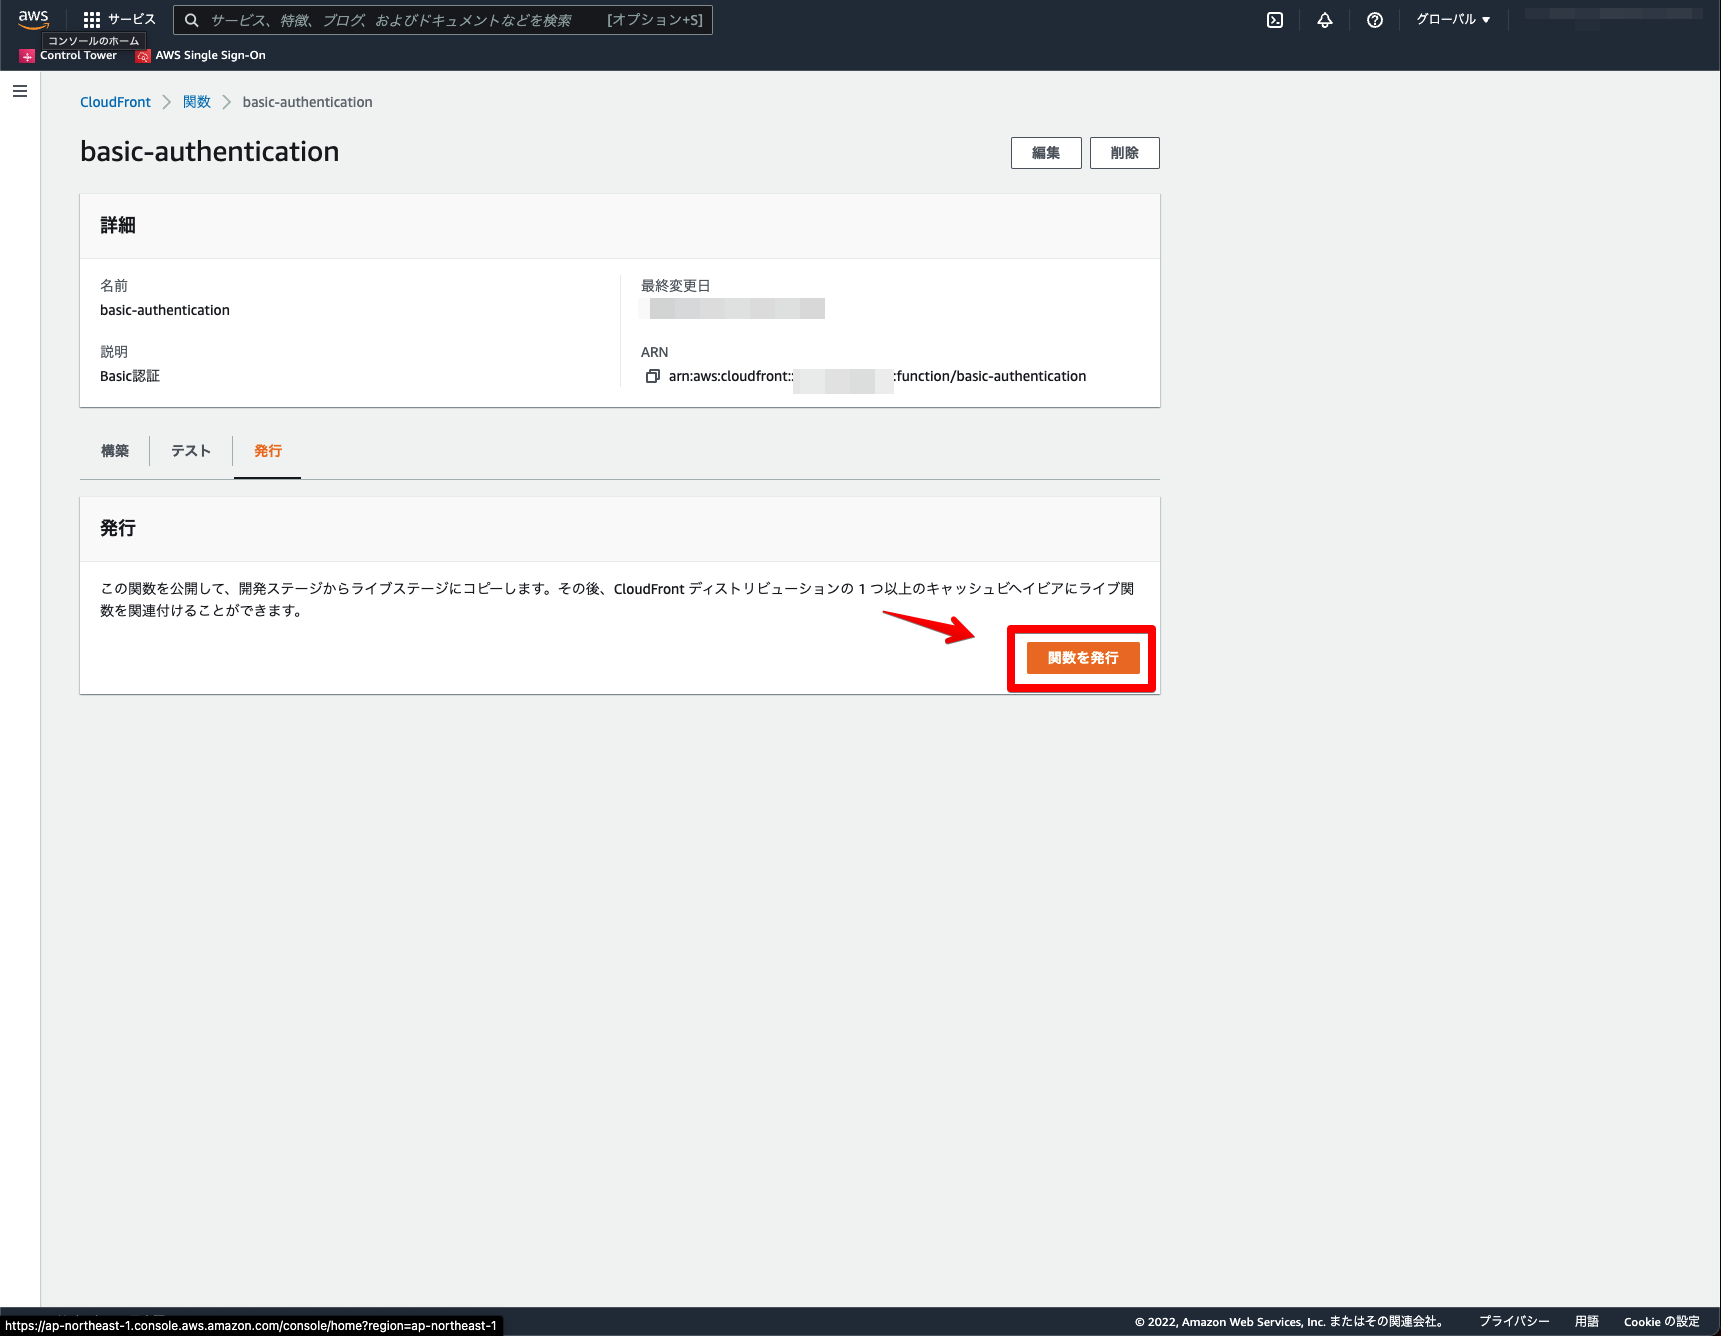The height and width of the screenshot is (1336, 1721).
Task: Click the 編集 button
Action: [1046, 153]
